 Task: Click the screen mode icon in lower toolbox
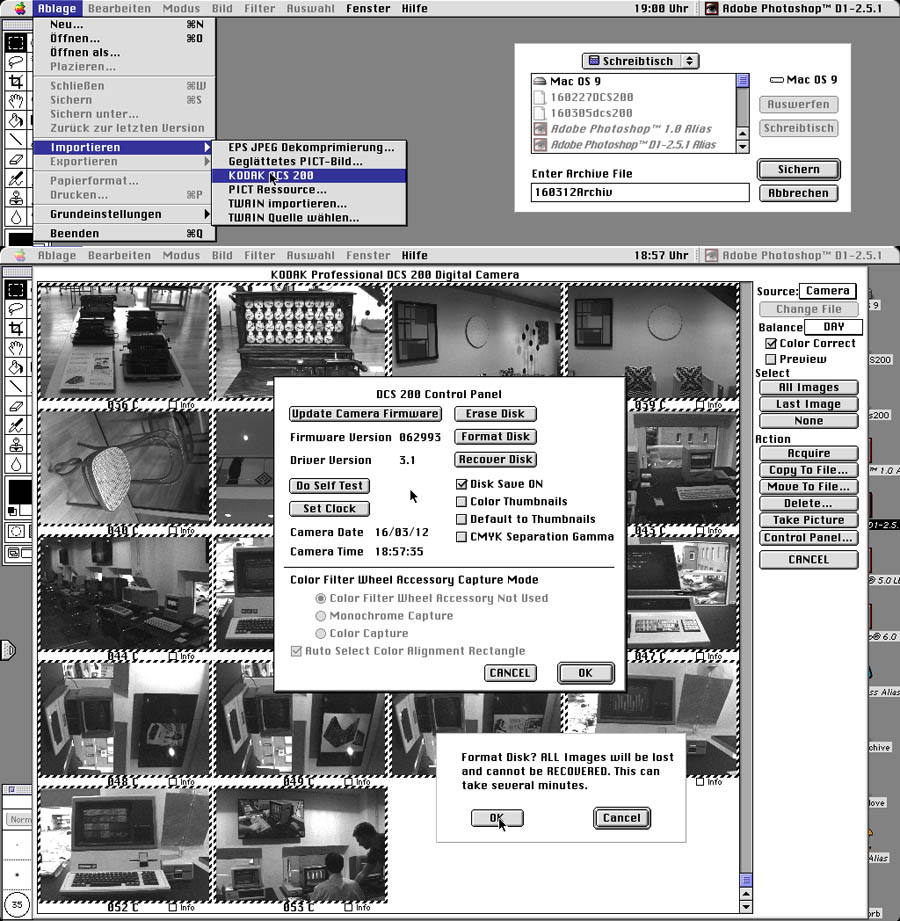tap(14, 553)
